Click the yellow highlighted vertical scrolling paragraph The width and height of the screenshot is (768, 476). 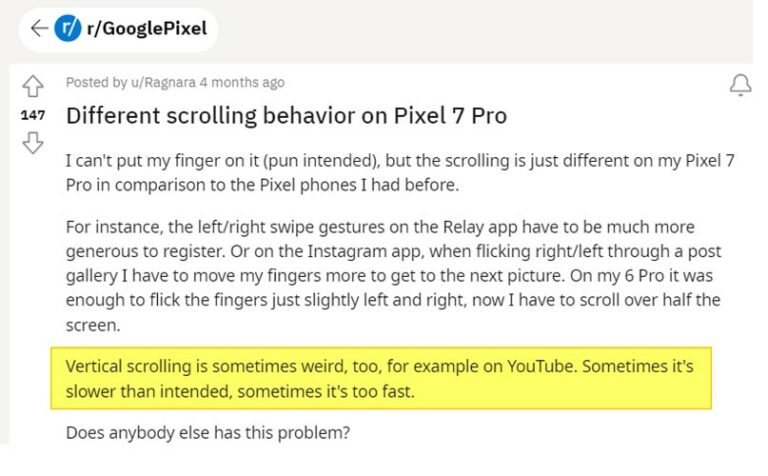381,378
